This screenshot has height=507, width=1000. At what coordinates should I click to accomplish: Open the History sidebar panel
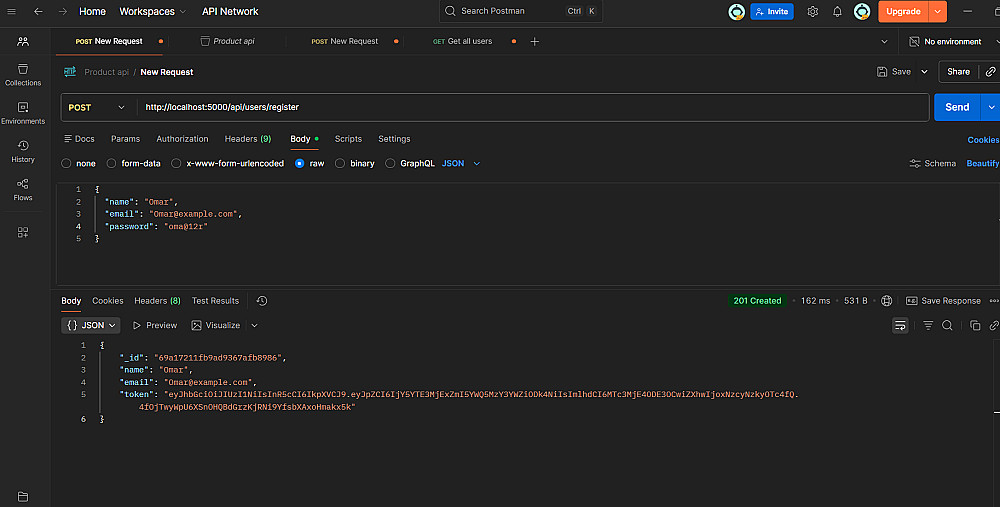click(x=23, y=151)
